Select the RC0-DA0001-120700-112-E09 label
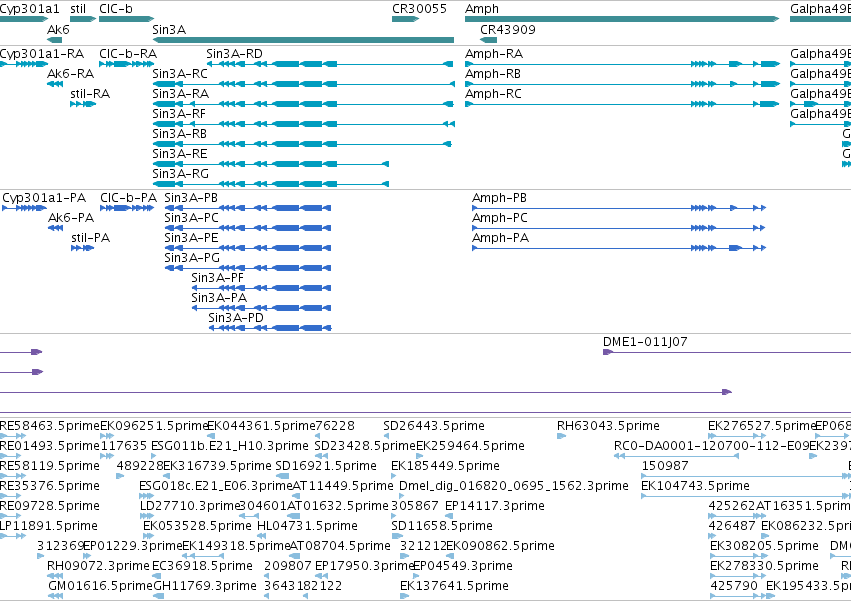 click(x=712, y=446)
